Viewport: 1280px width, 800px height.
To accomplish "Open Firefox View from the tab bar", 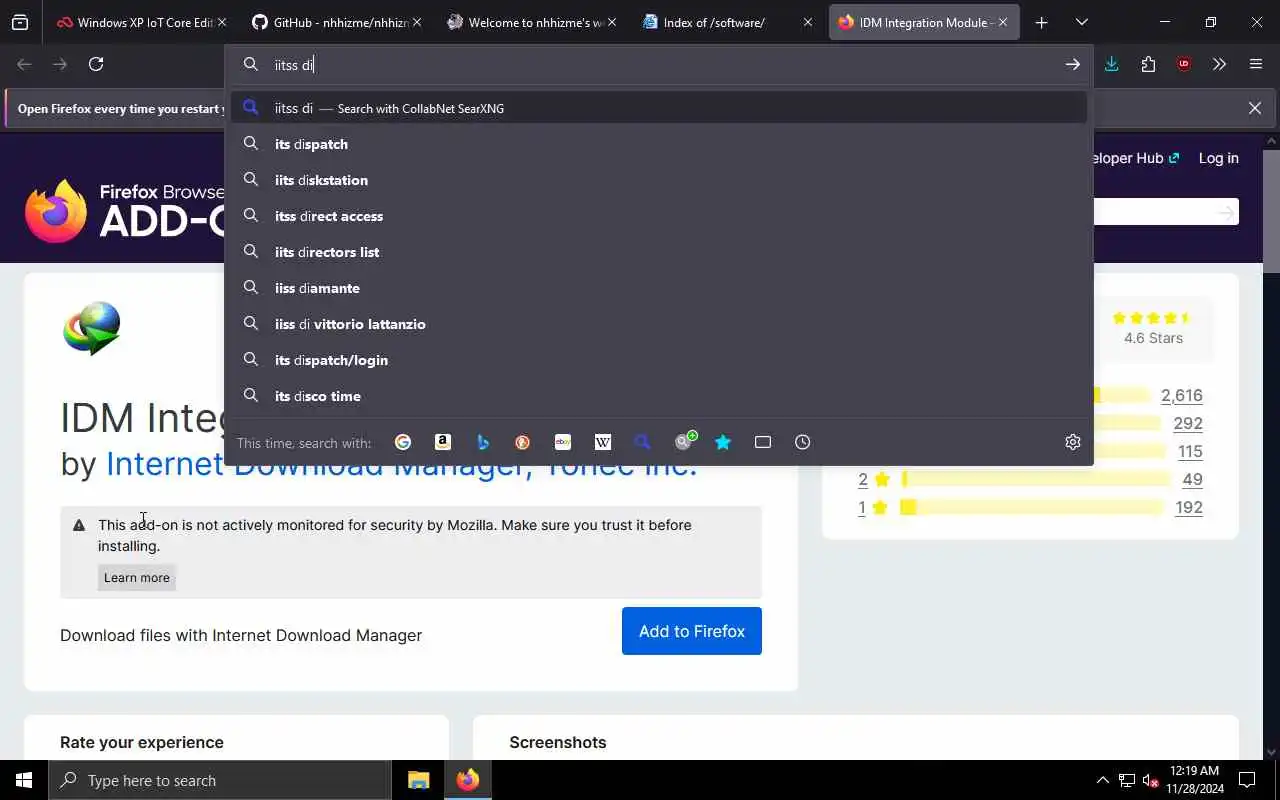I will click(x=20, y=22).
